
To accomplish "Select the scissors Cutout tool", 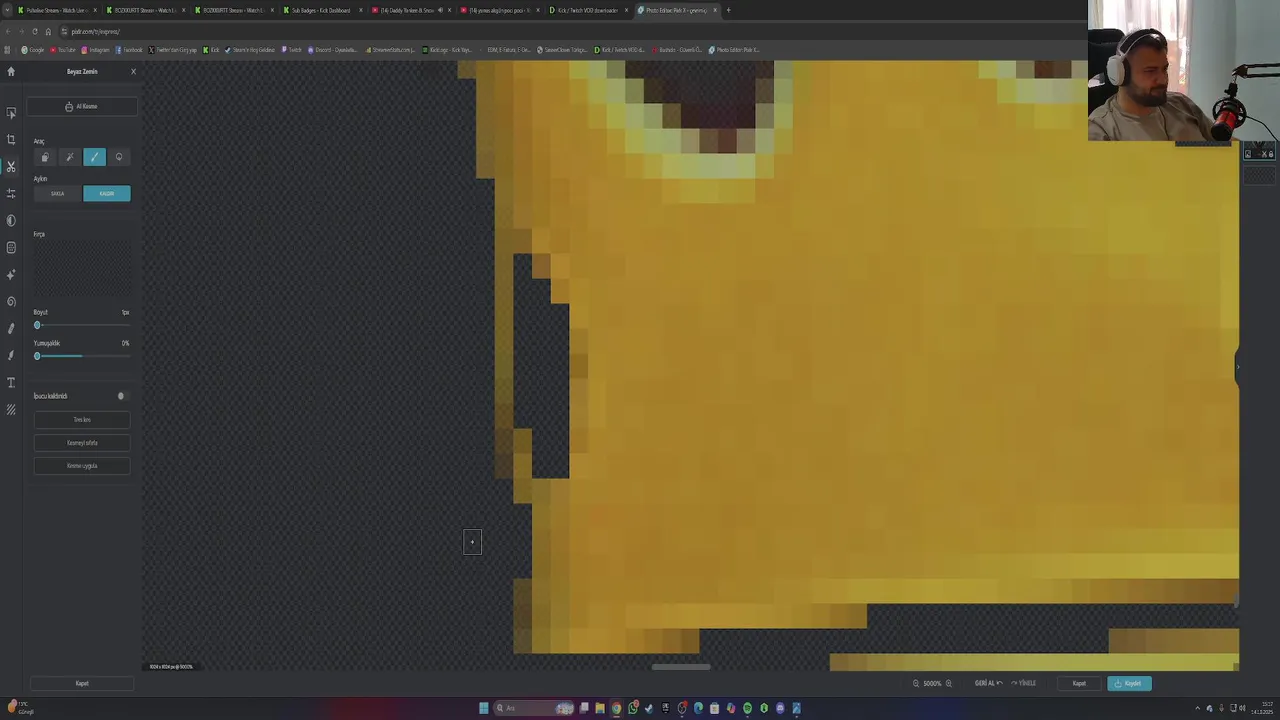I will [11, 167].
